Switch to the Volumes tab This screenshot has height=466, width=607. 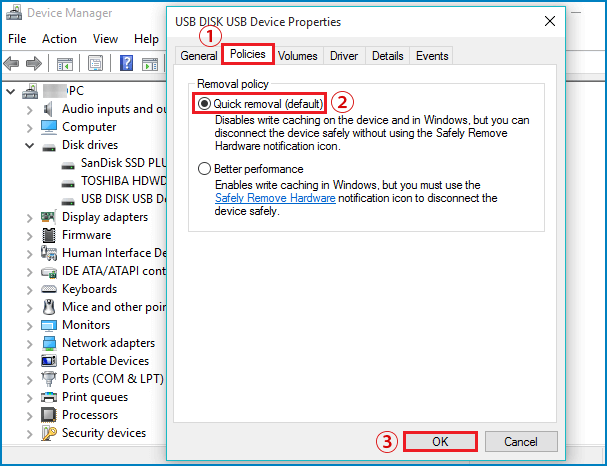pos(298,56)
